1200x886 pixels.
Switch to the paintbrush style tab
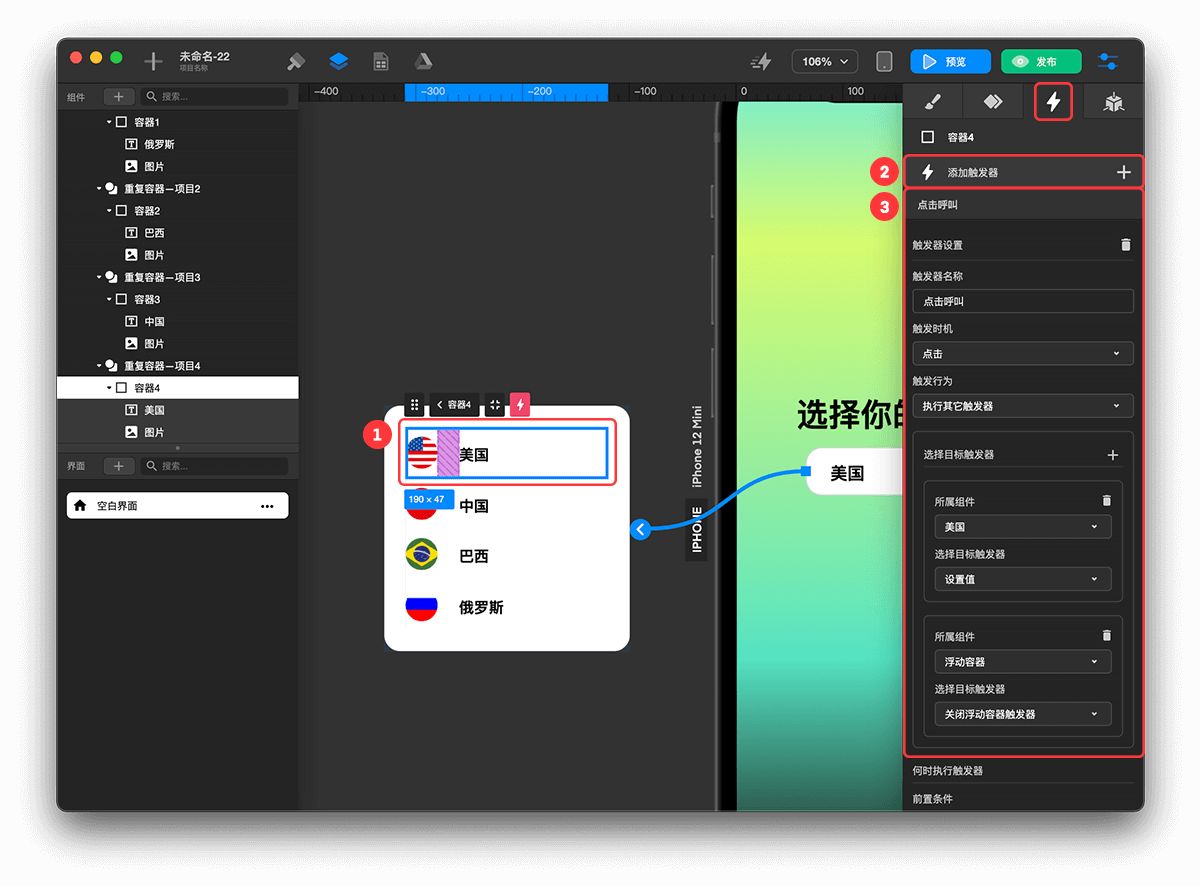tap(932, 102)
